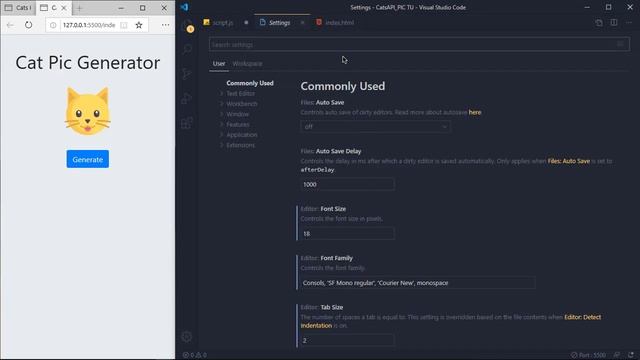This screenshot has width=640, height=360.
Task: Click Tab Size field showing 2
Action: pyautogui.click(x=347, y=340)
